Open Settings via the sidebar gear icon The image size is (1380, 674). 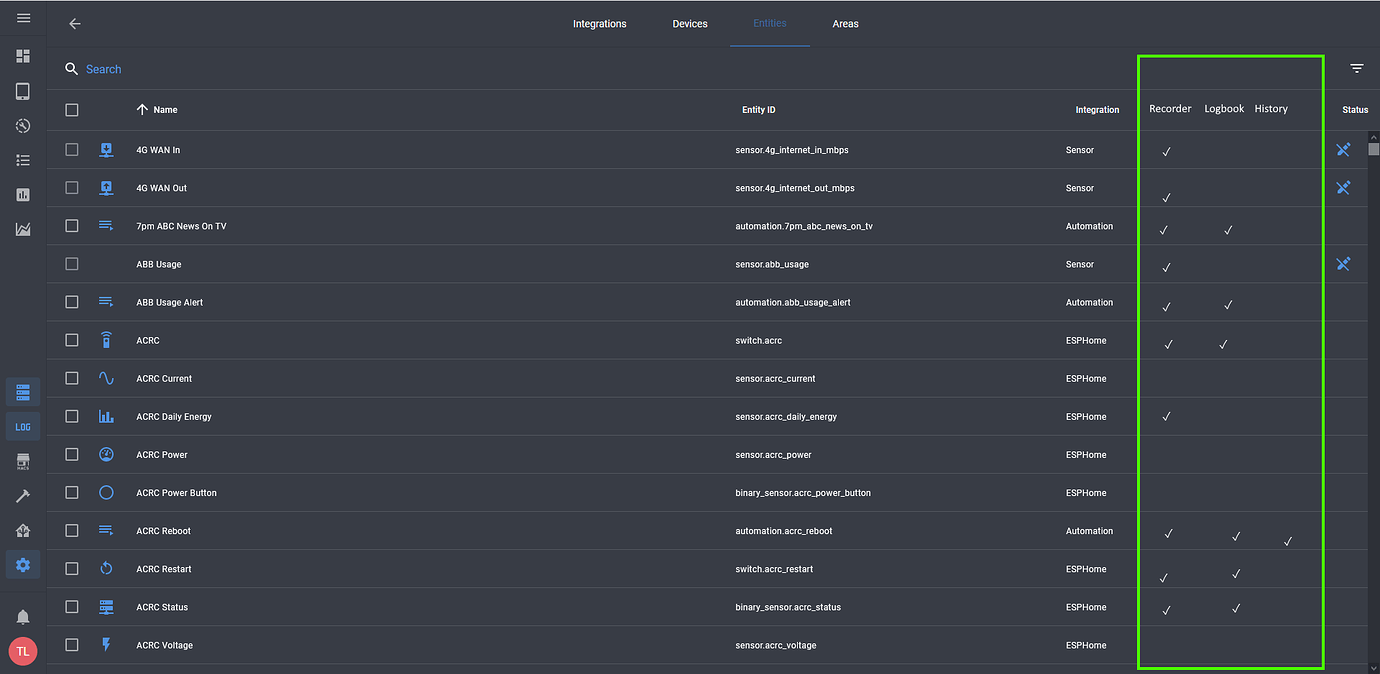23,565
